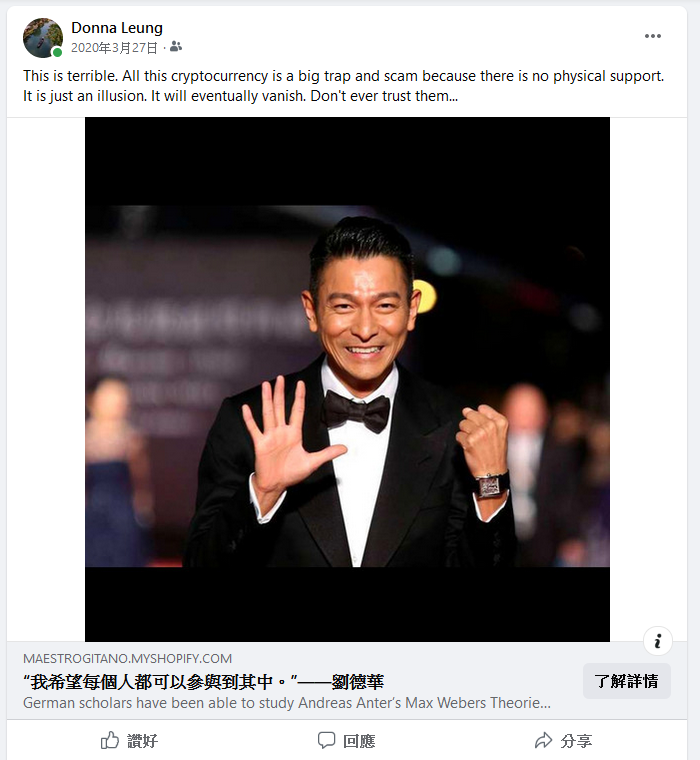This screenshot has height=760, width=700.
Task: Click the 回應 comment button label
Action: pos(359,741)
